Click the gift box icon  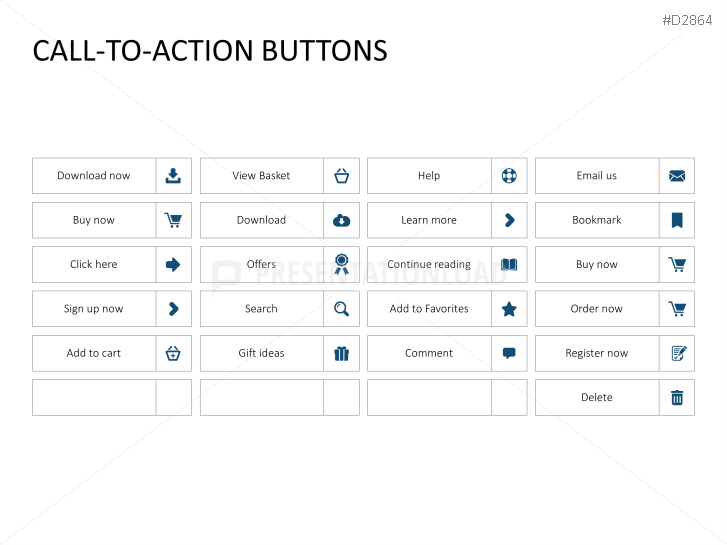pos(341,353)
